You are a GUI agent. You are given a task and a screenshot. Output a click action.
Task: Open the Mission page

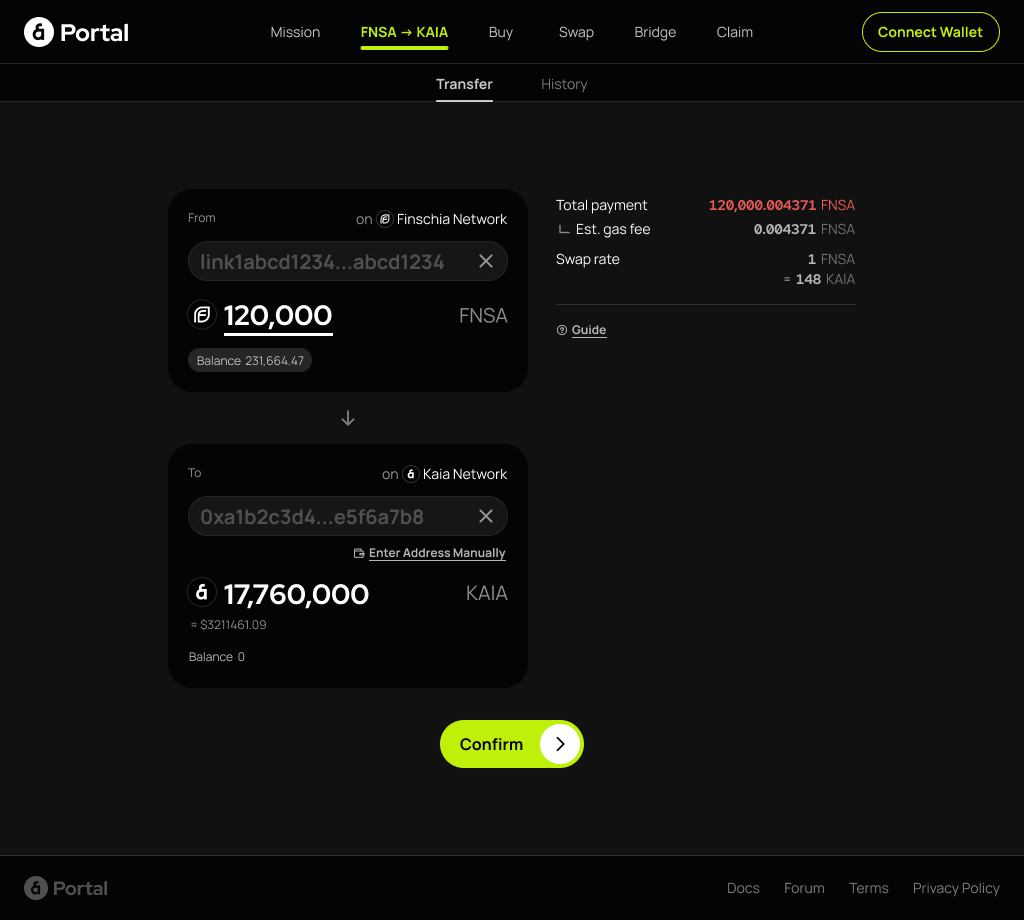pyautogui.click(x=295, y=32)
